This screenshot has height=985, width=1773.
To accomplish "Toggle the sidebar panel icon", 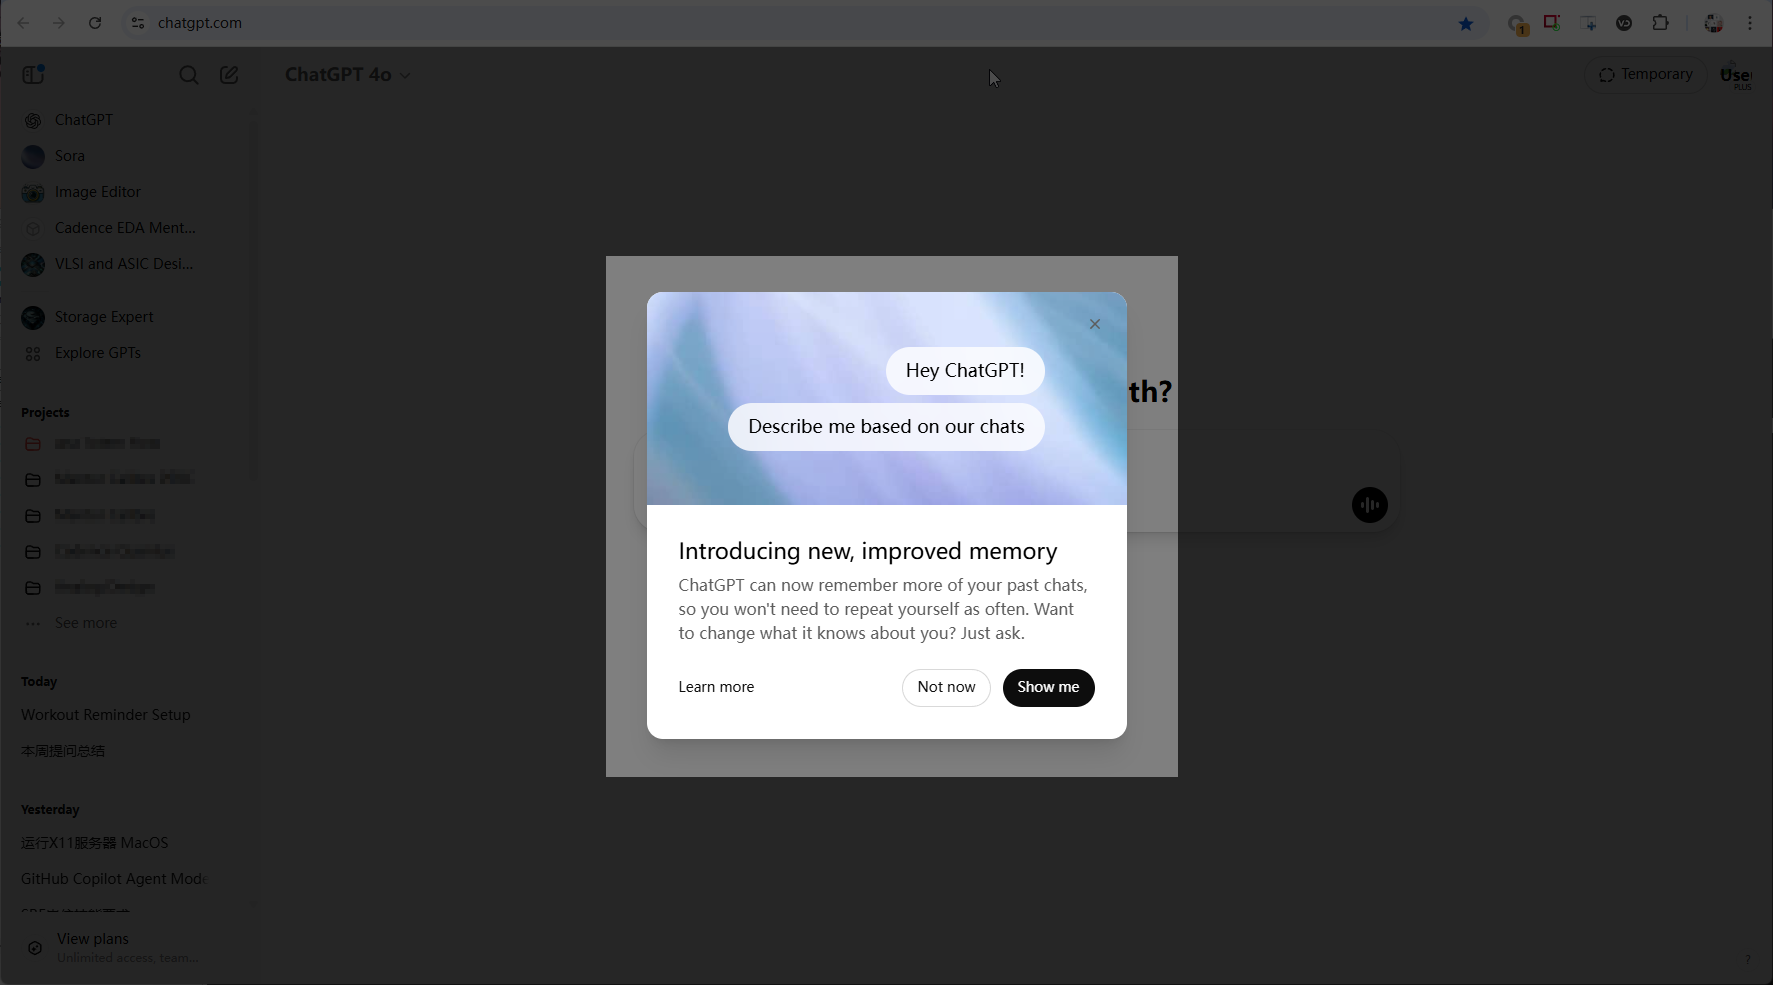I will [33, 74].
